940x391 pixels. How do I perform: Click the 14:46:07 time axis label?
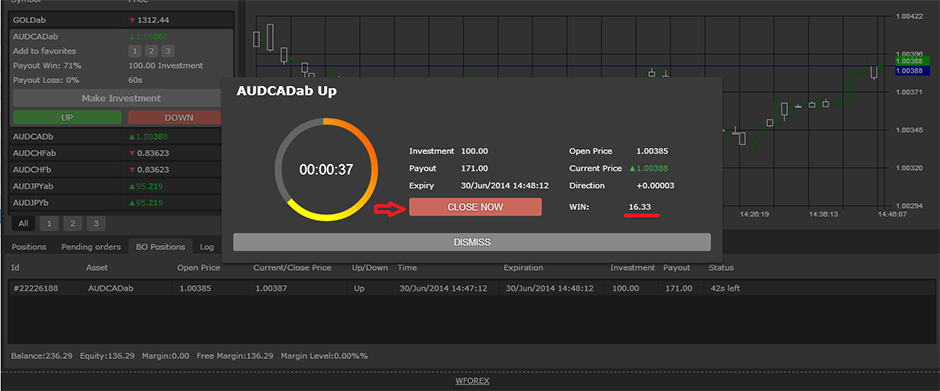tap(894, 213)
